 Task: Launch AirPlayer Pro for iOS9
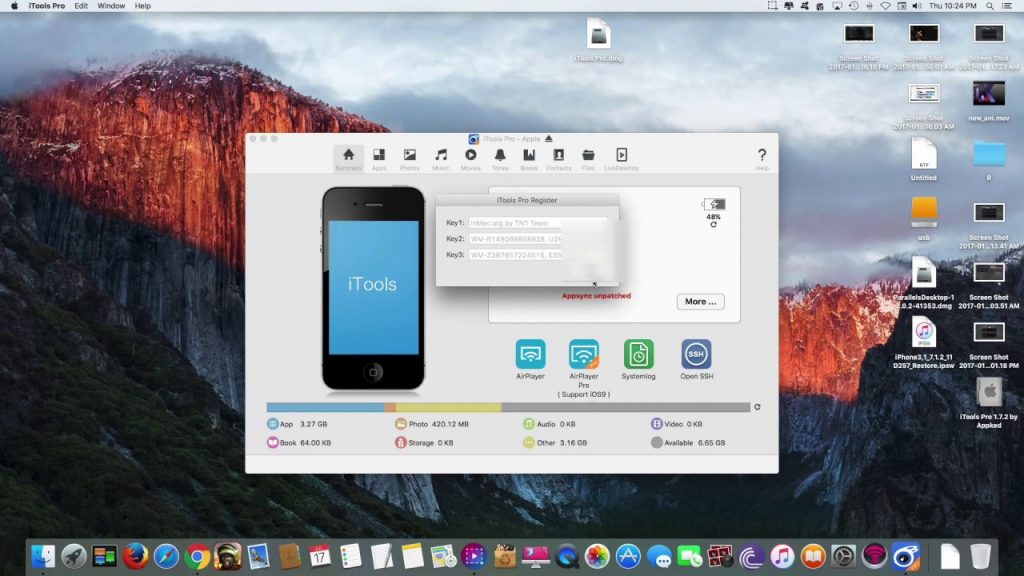(584, 355)
